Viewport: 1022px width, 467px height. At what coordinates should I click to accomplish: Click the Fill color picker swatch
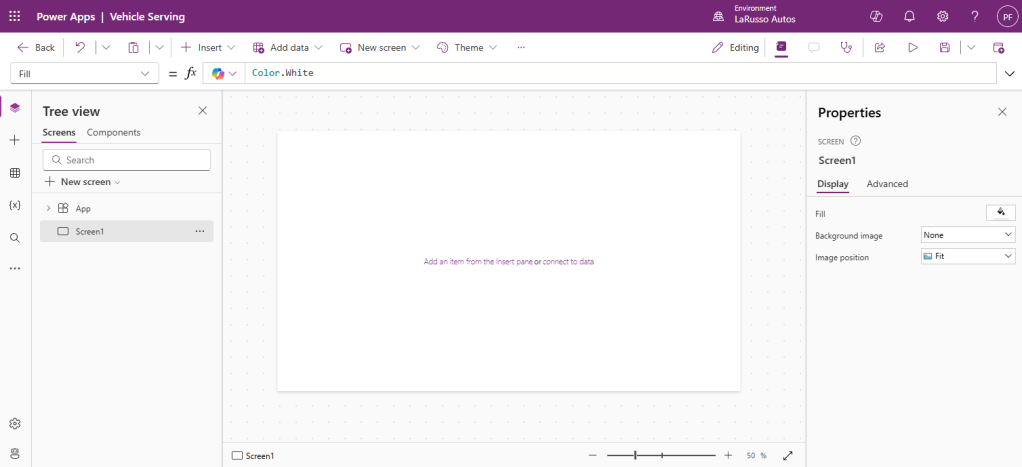coord(1000,212)
